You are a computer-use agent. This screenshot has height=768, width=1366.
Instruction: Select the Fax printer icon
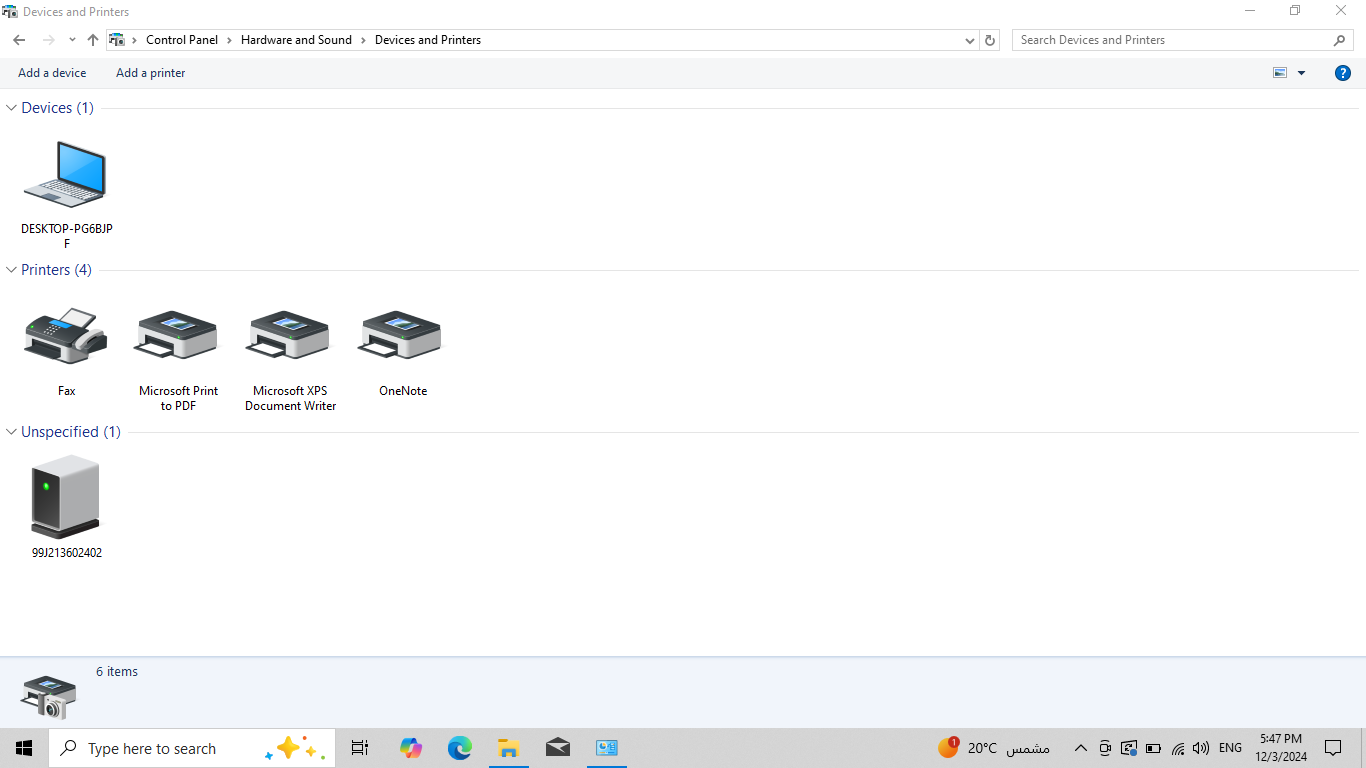pyautogui.click(x=66, y=337)
